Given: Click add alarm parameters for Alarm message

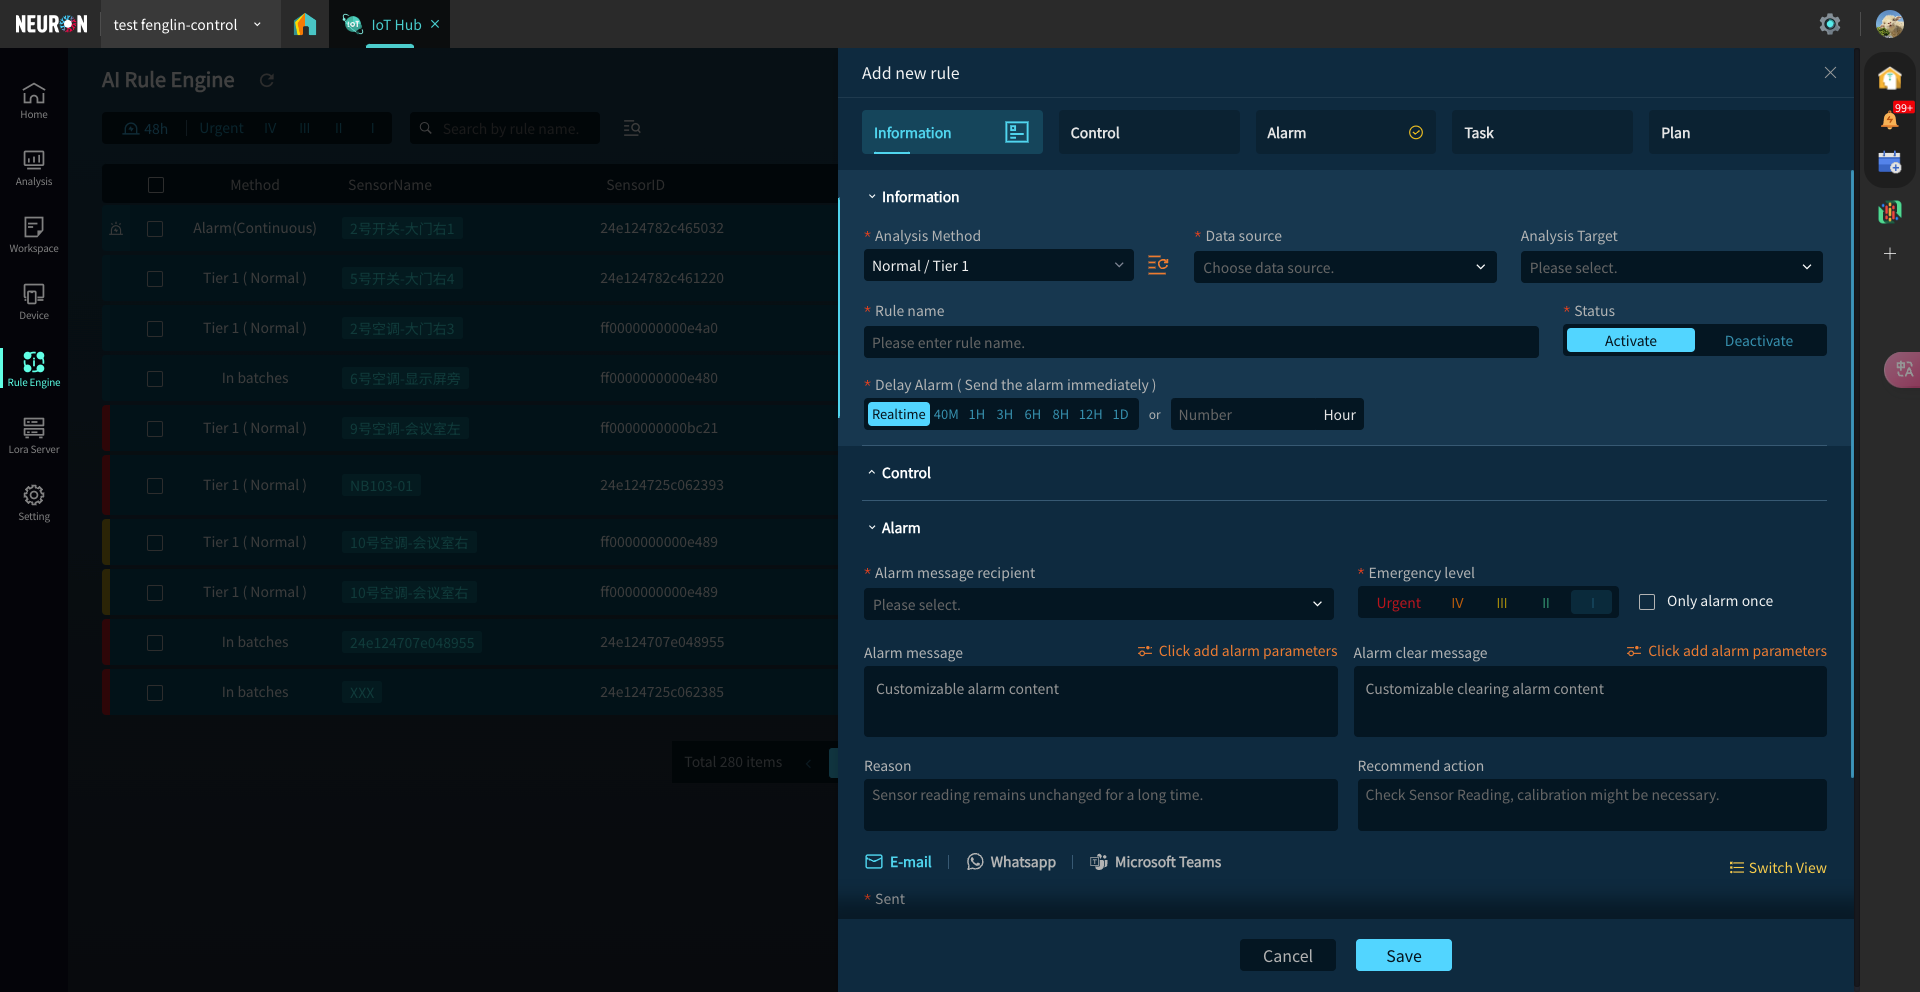Looking at the screenshot, I should click(1237, 651).
